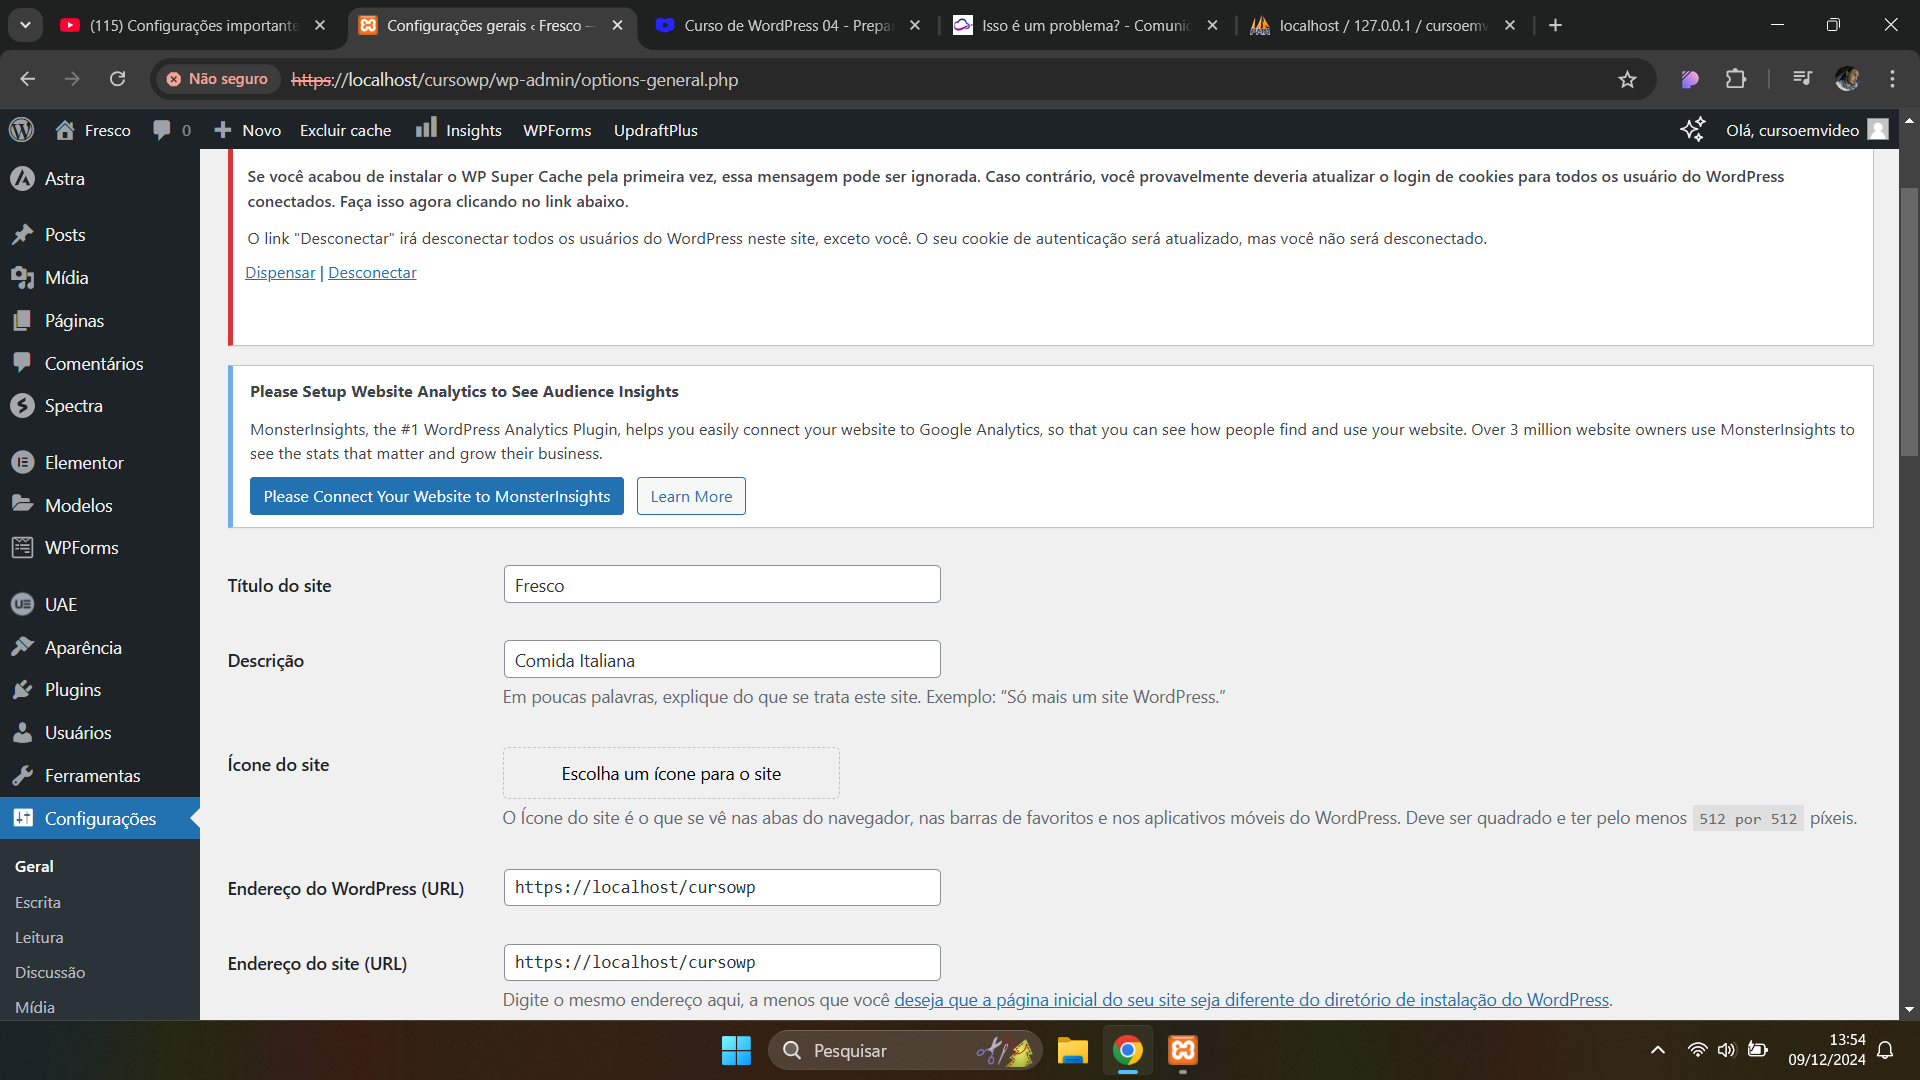Image resolution: width=1920 pixels, height=1080 pixels.
Task: Open the WordPress logo menu in admin bar
Action: pyautogui.click(x=22, y=130)
